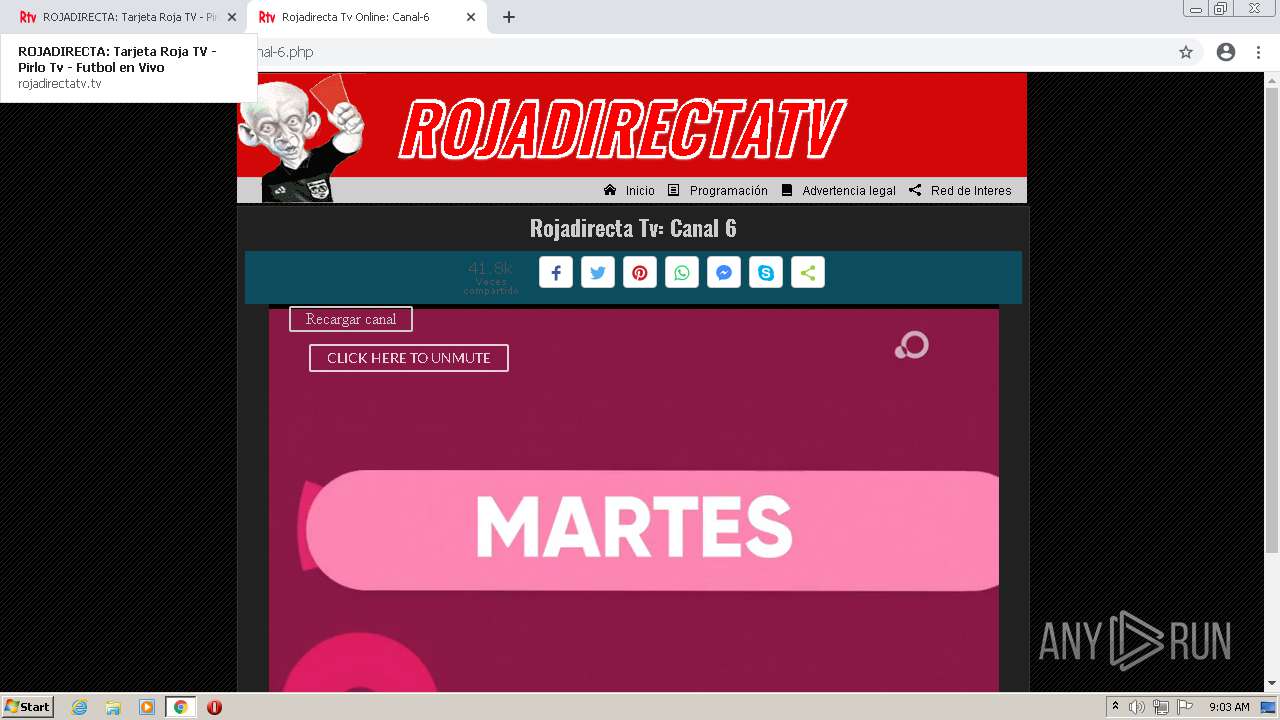1280x720 pixels.
Task: Select the Rojadirecta Tv Online: Canal-6 tab
Action: click(367, 17)
